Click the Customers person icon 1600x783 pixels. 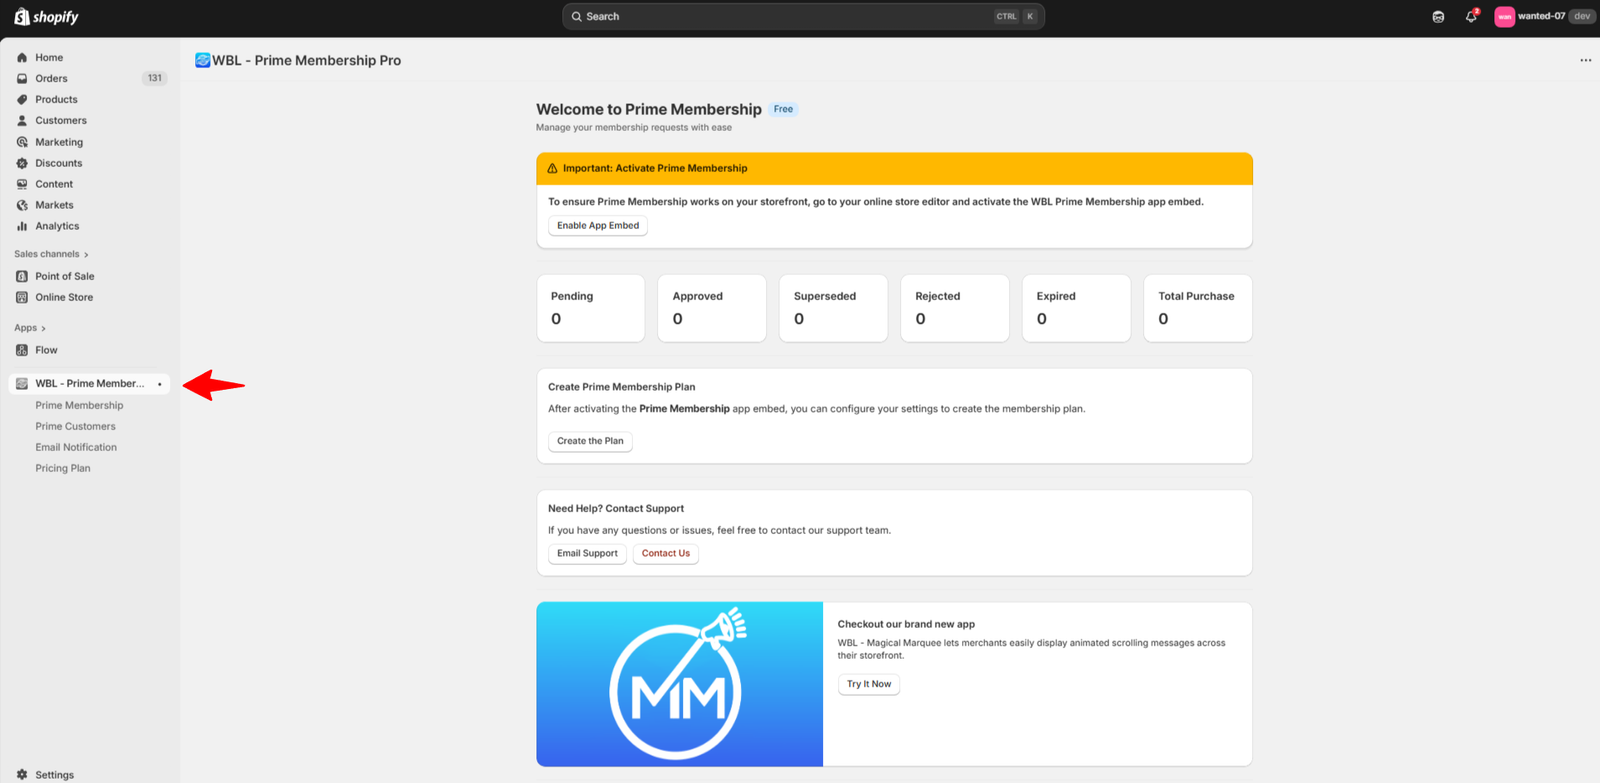tap(22, 121)
